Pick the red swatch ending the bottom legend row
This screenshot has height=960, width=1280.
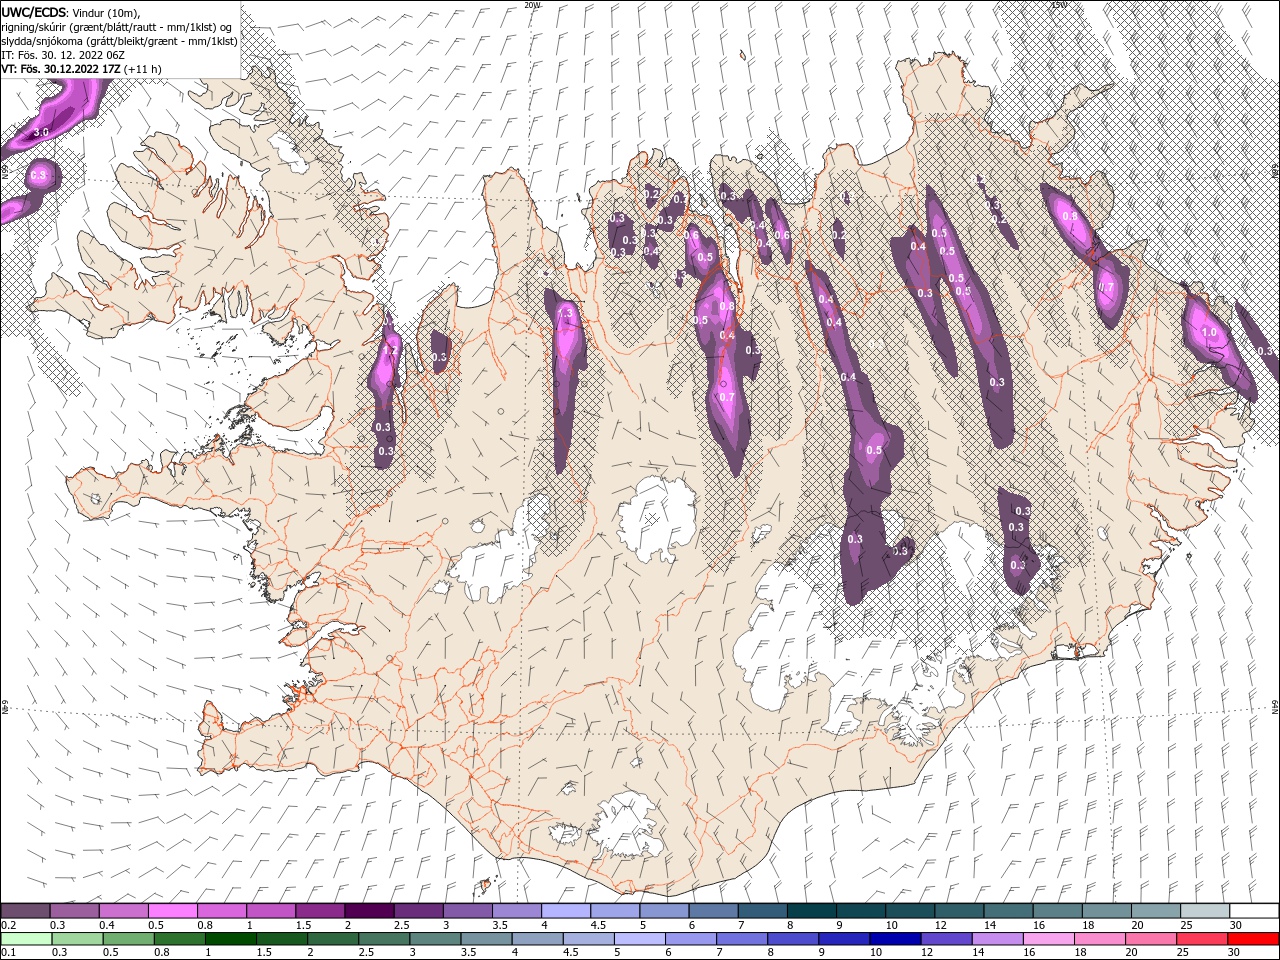click(1252, 939)
